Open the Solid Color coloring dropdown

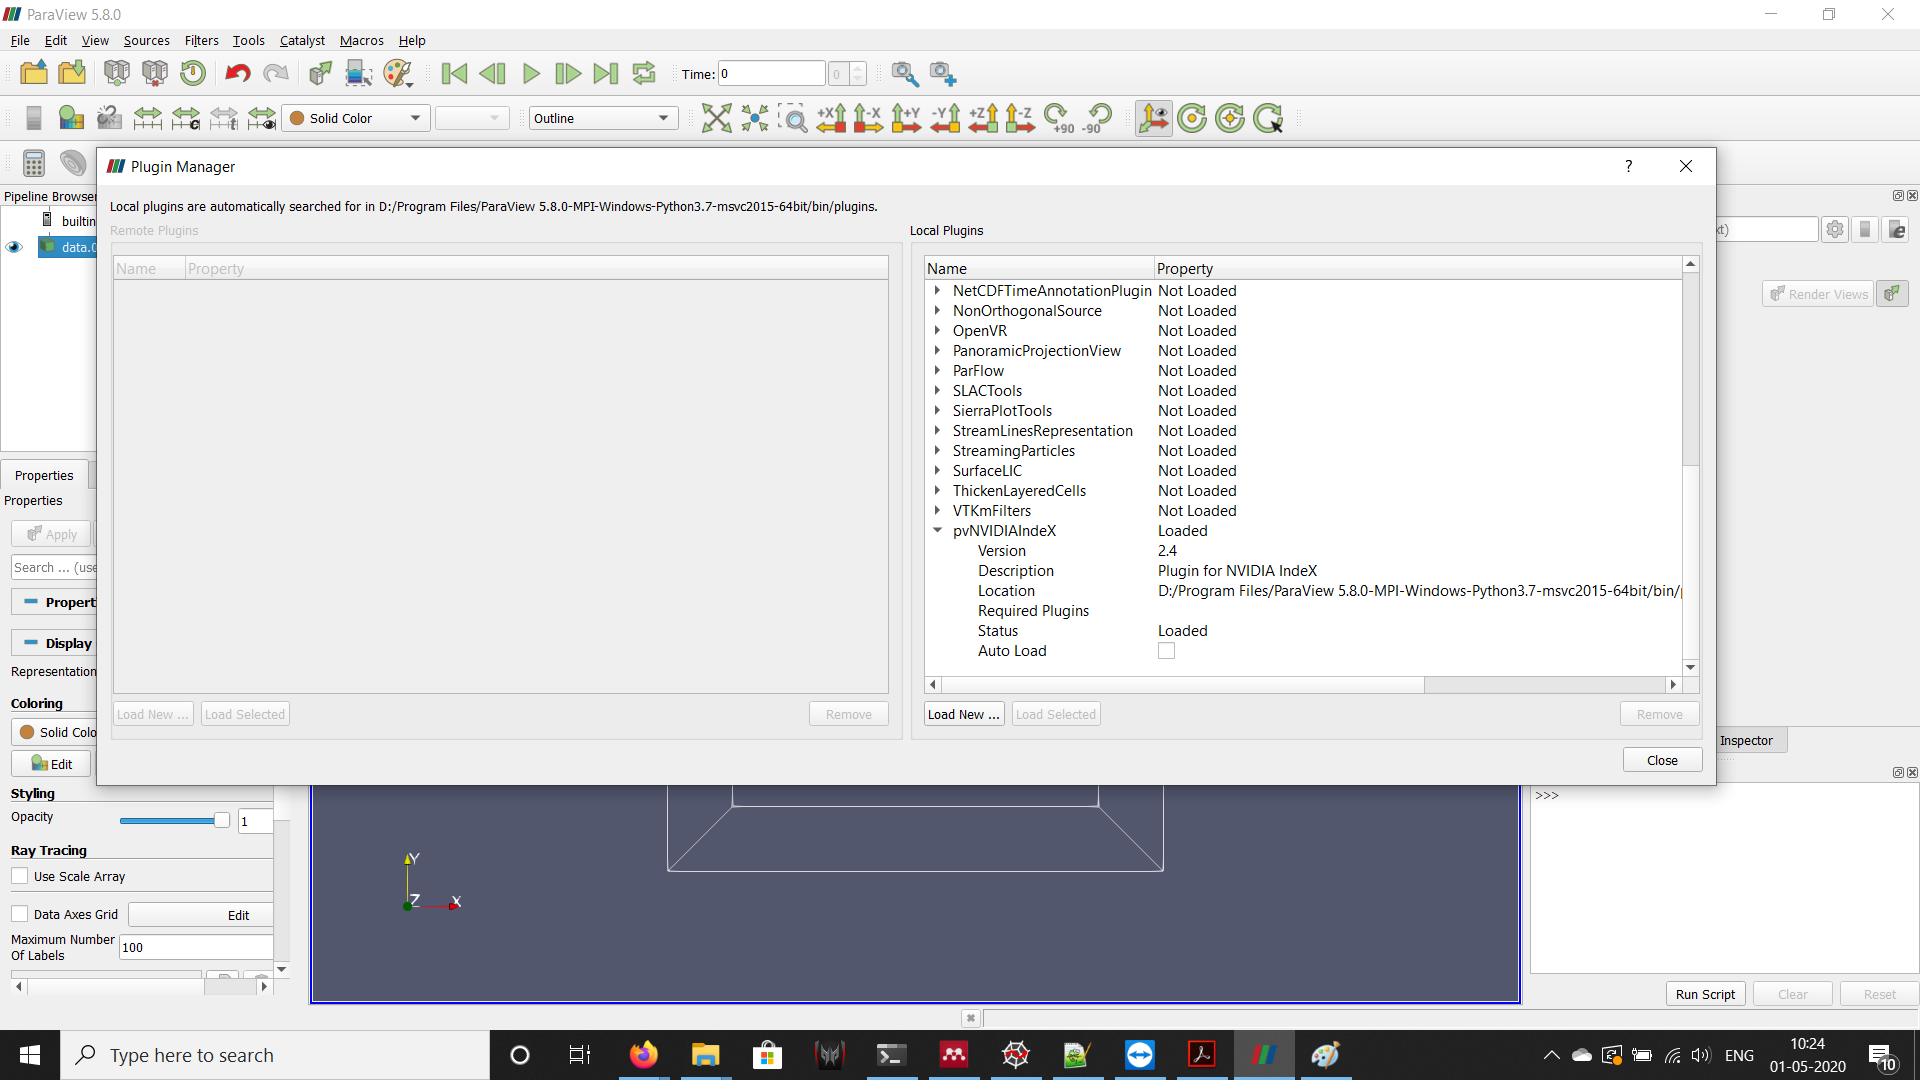pyautogui.click(x=356, y=118)
